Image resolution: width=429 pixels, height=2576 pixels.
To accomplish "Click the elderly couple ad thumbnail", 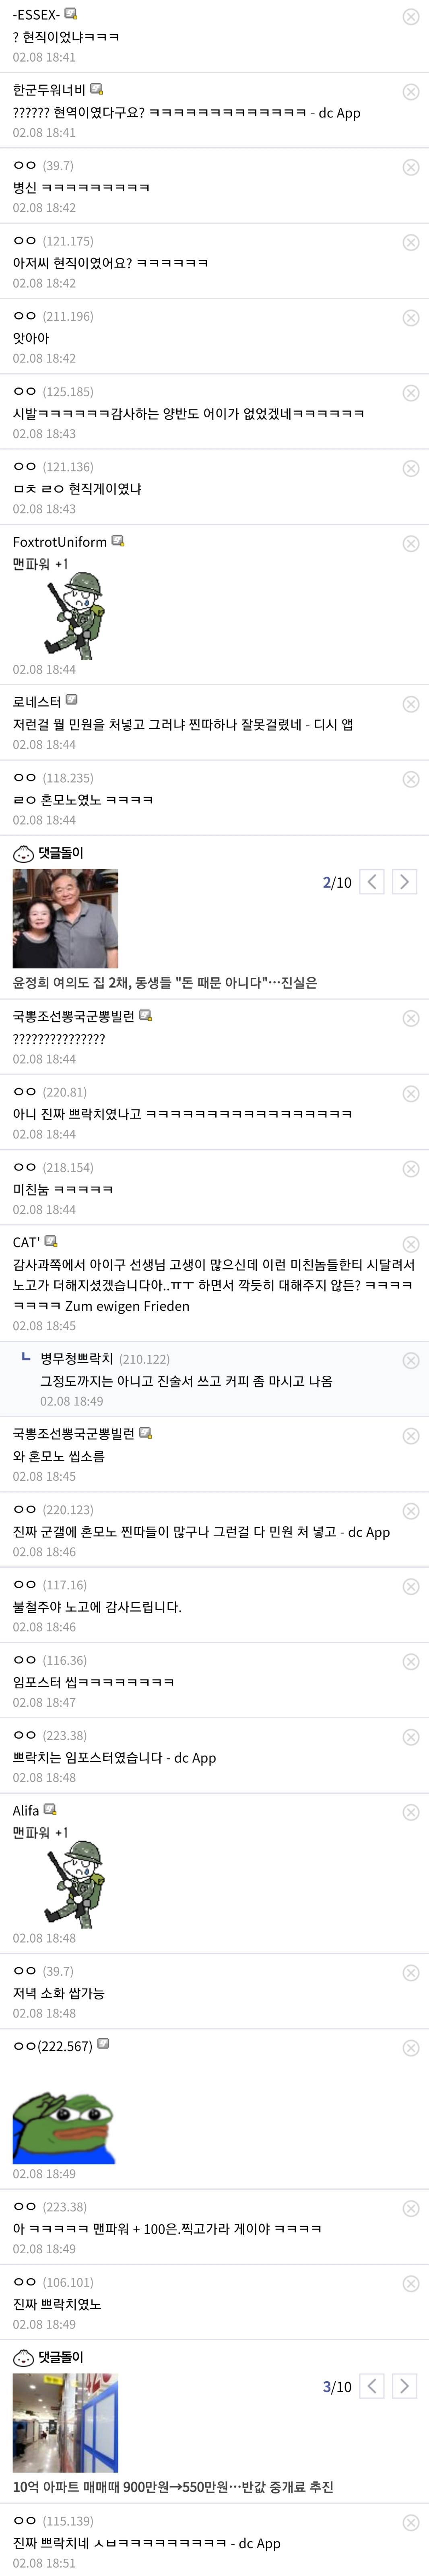I will (x=65, y=918).
